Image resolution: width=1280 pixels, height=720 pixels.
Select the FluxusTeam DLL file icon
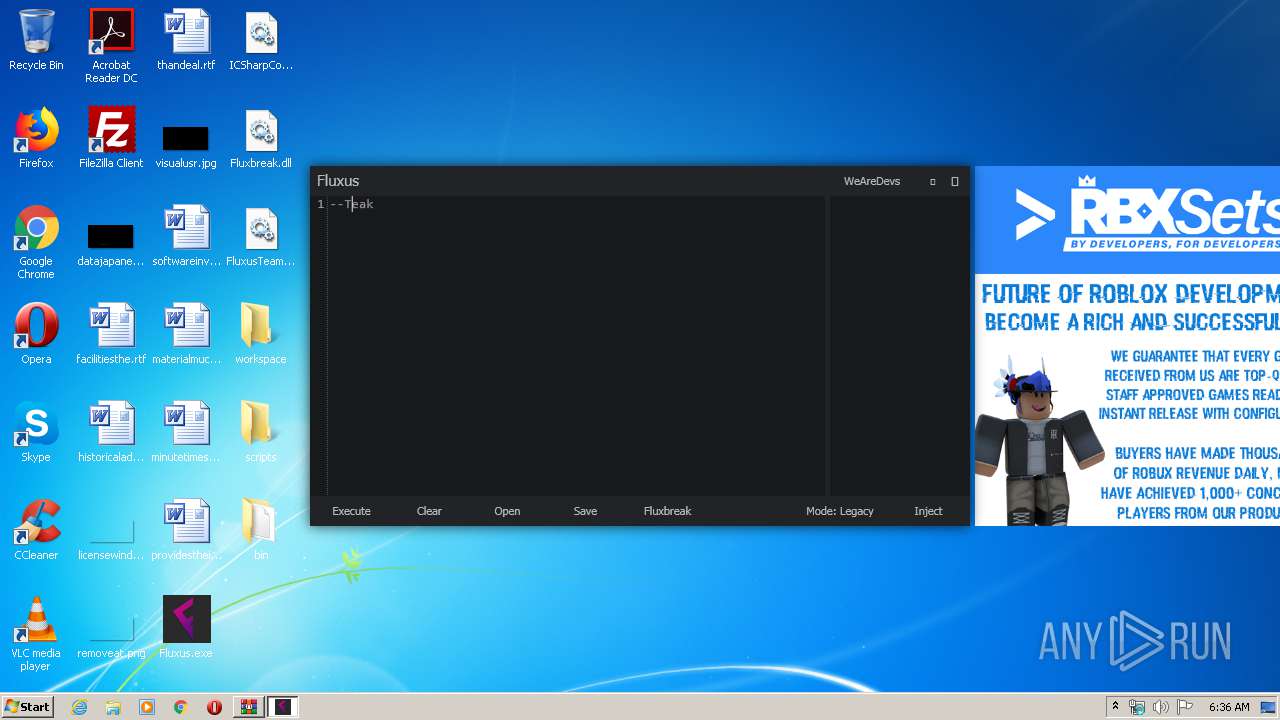pyautogui.click(x=261, y=236)
